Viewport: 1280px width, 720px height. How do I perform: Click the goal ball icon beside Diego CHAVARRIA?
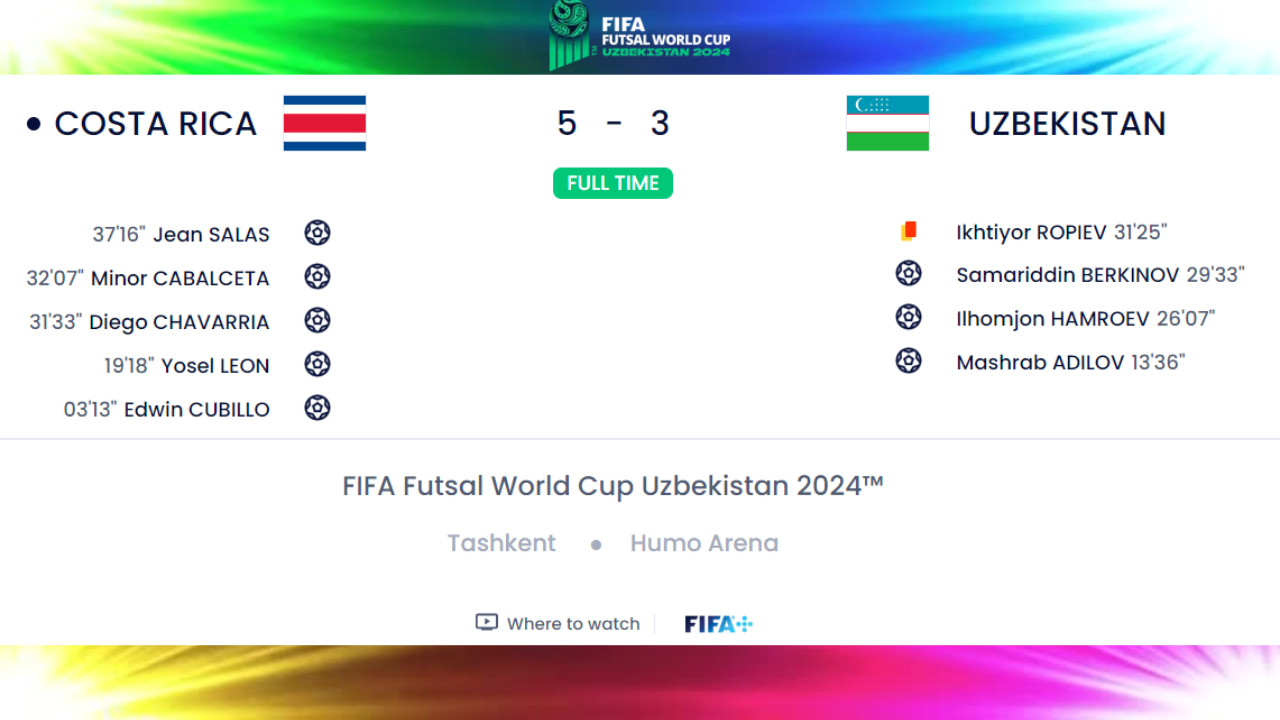point(317,320)
